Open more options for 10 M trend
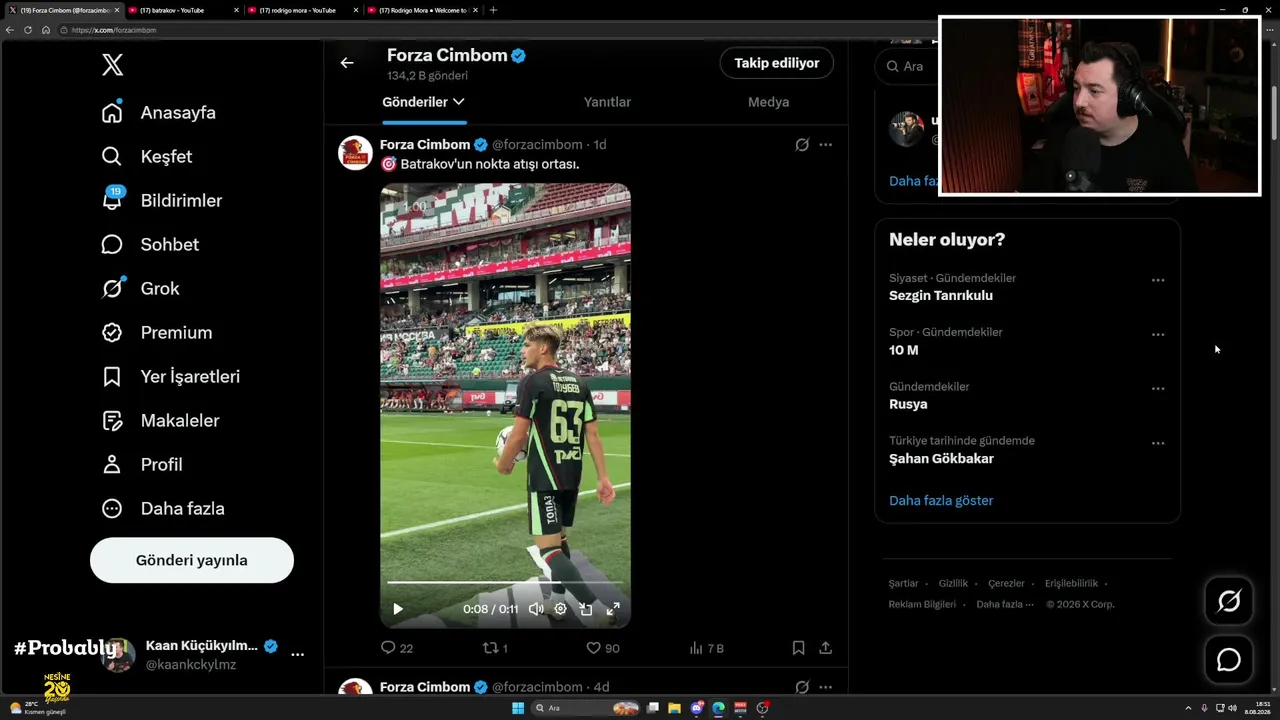Image resolution: width=1280 pixels, height=720 pixels. (1158, 335)
